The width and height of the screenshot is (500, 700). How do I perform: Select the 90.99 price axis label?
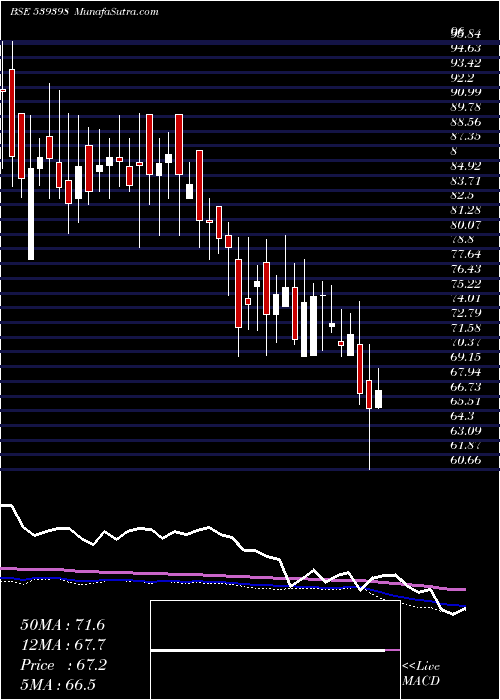(x=466, y=92)
